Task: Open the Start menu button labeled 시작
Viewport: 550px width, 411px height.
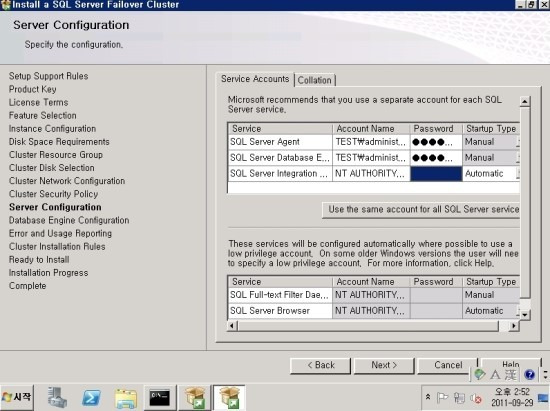Action: coord(17,397)
